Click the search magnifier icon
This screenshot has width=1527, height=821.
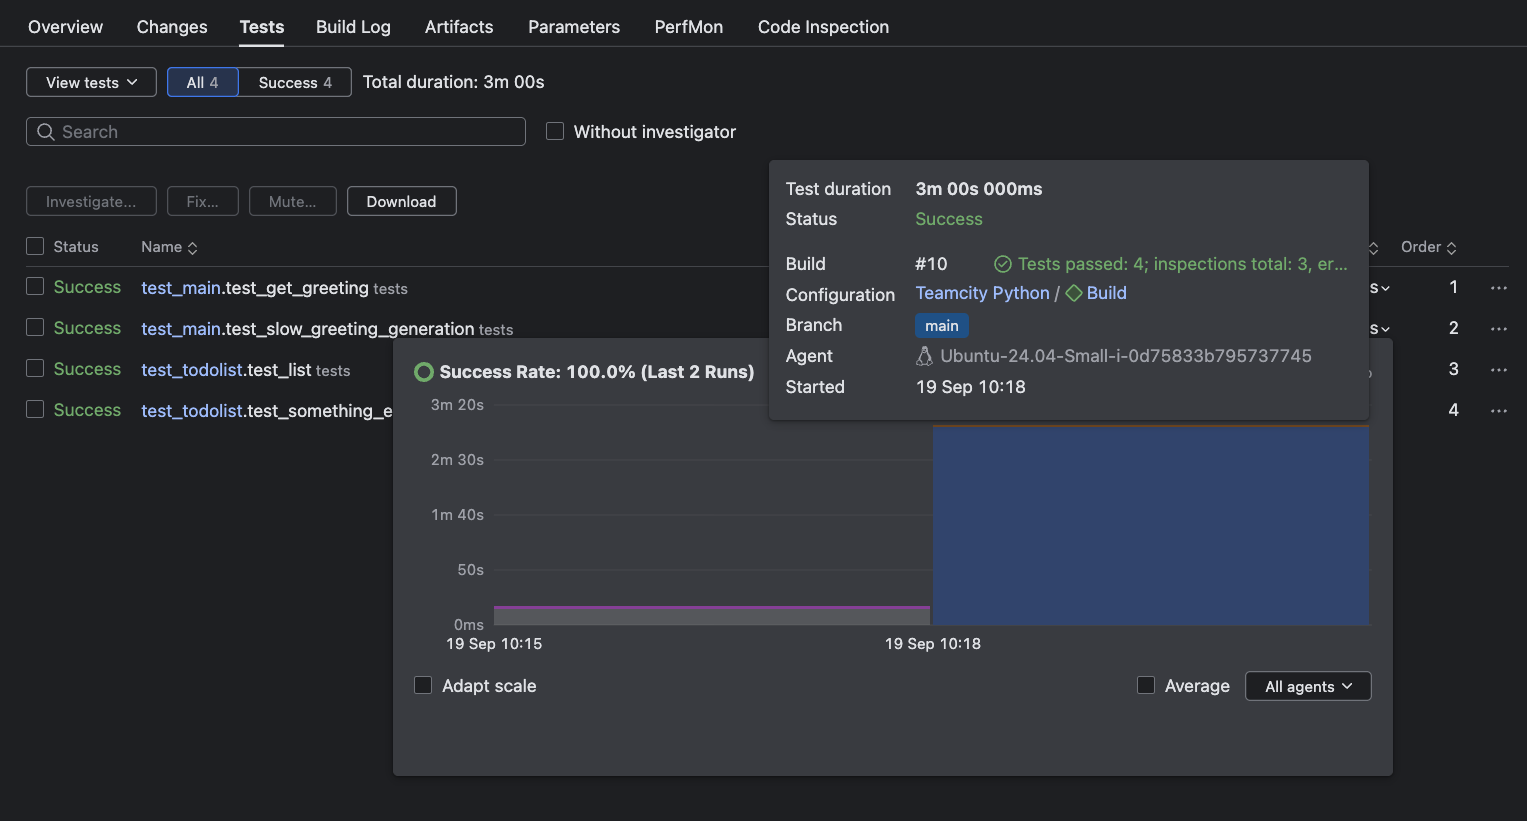(46, 132)
